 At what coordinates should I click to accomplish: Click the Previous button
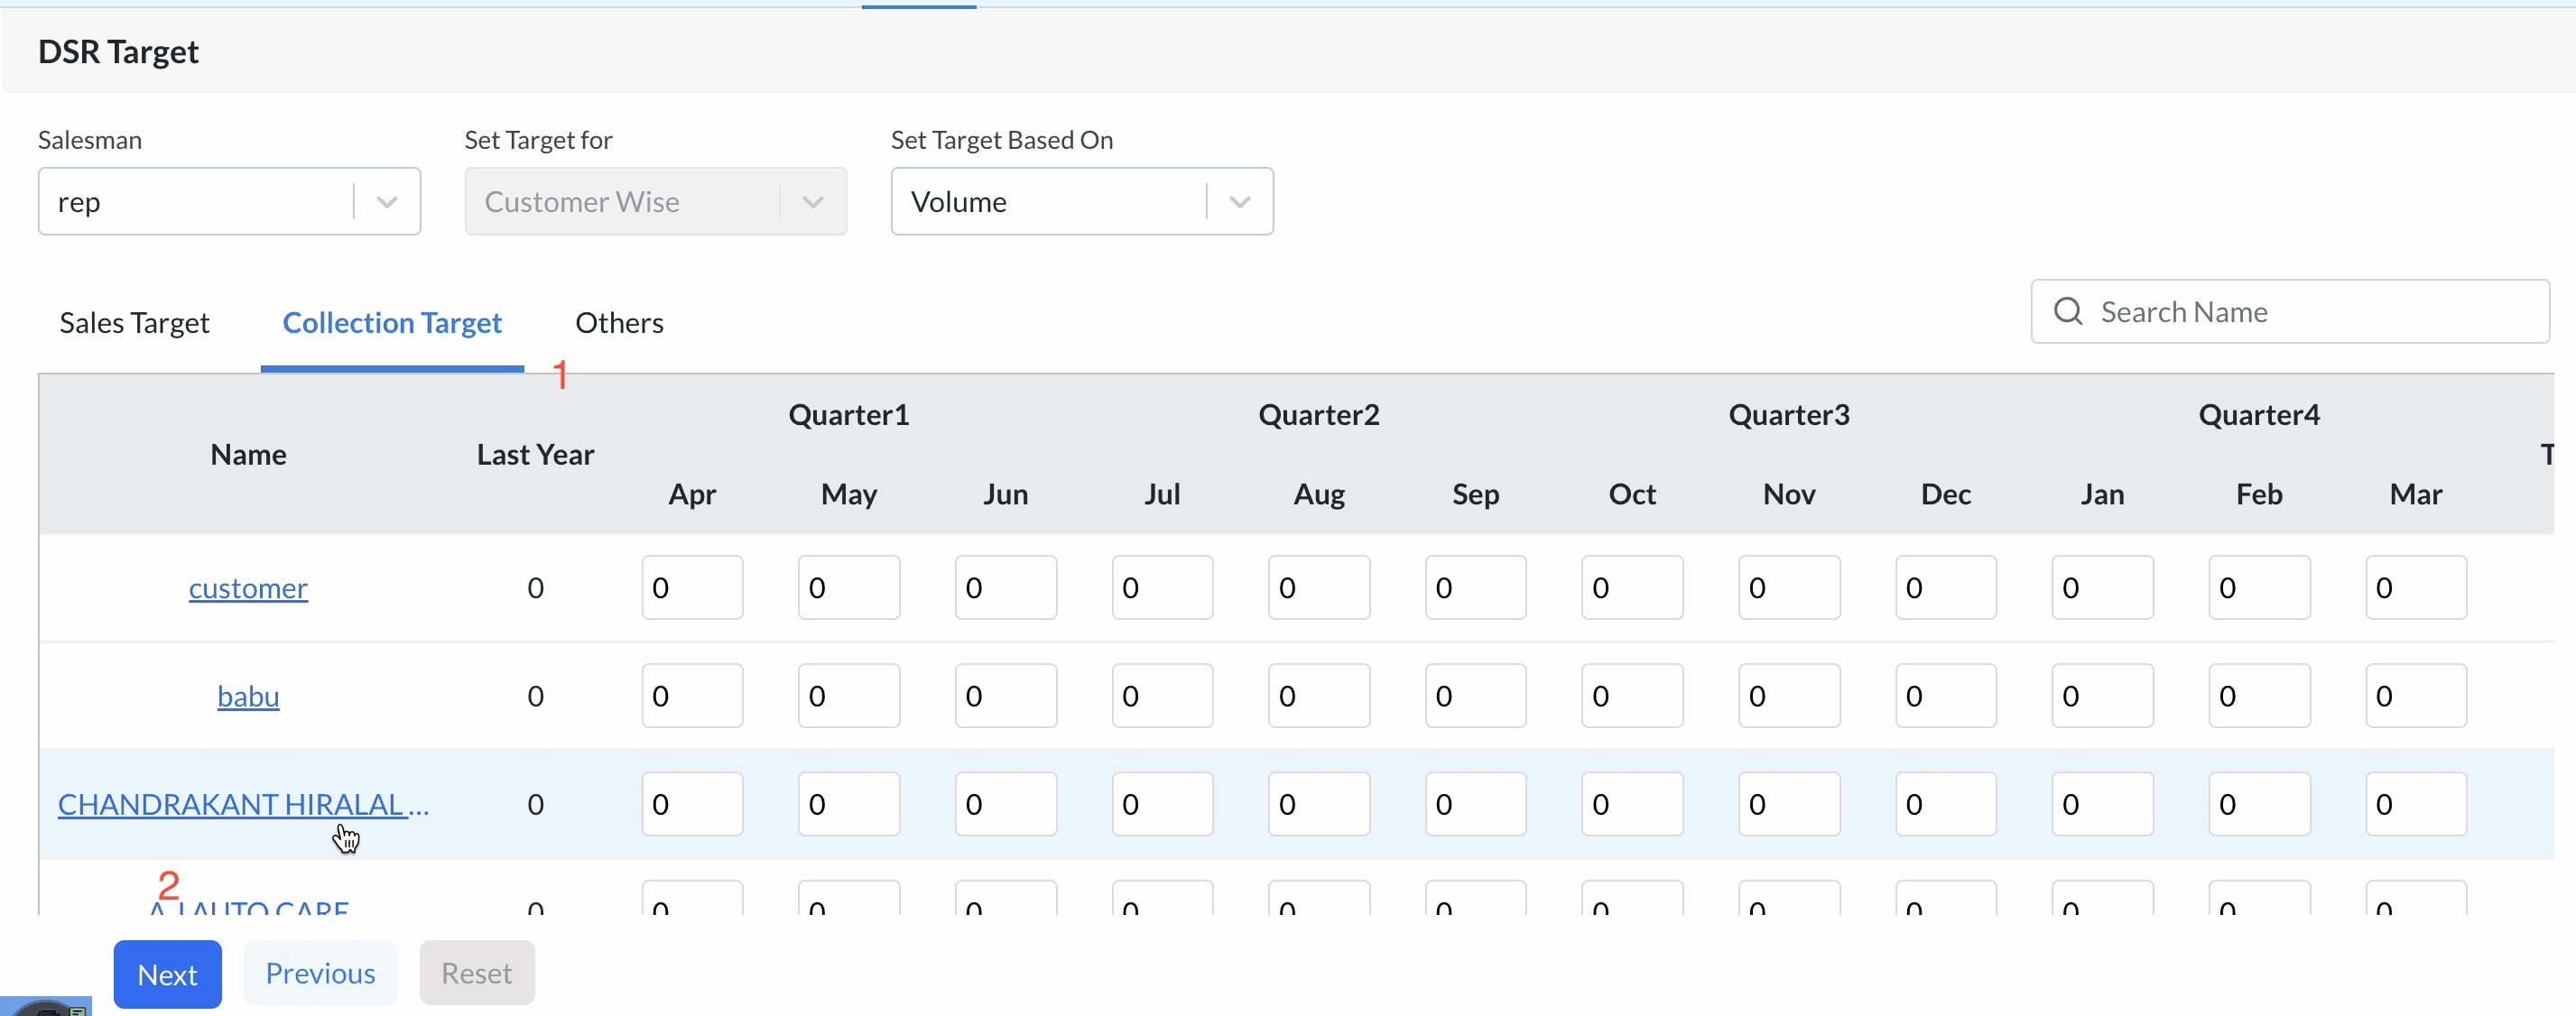tap(320, 973)
